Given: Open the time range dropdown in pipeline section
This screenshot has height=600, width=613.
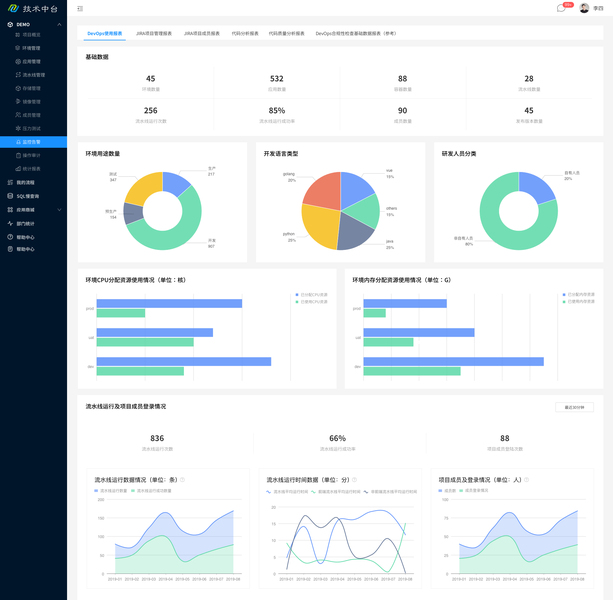Looking at the screenshot, I should tap(574, 407).
